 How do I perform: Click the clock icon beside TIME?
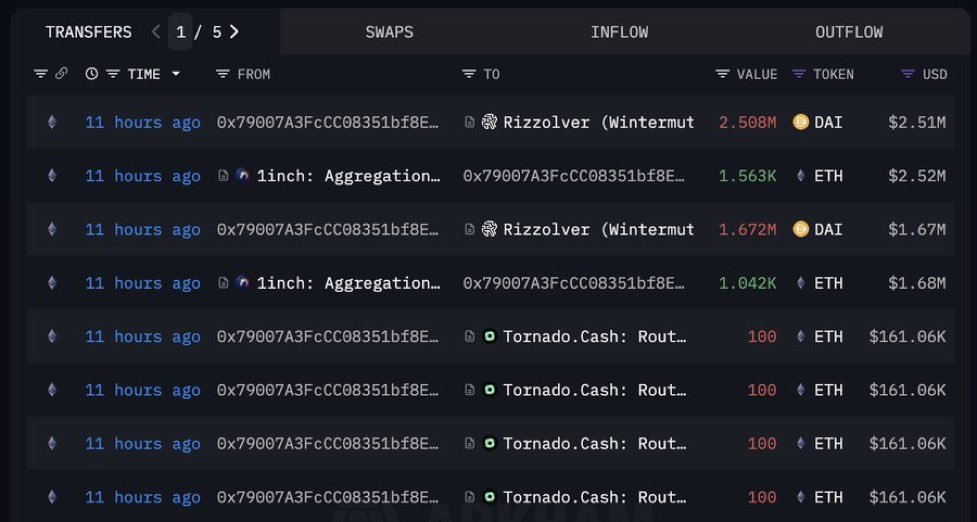[x=92, y=74]
